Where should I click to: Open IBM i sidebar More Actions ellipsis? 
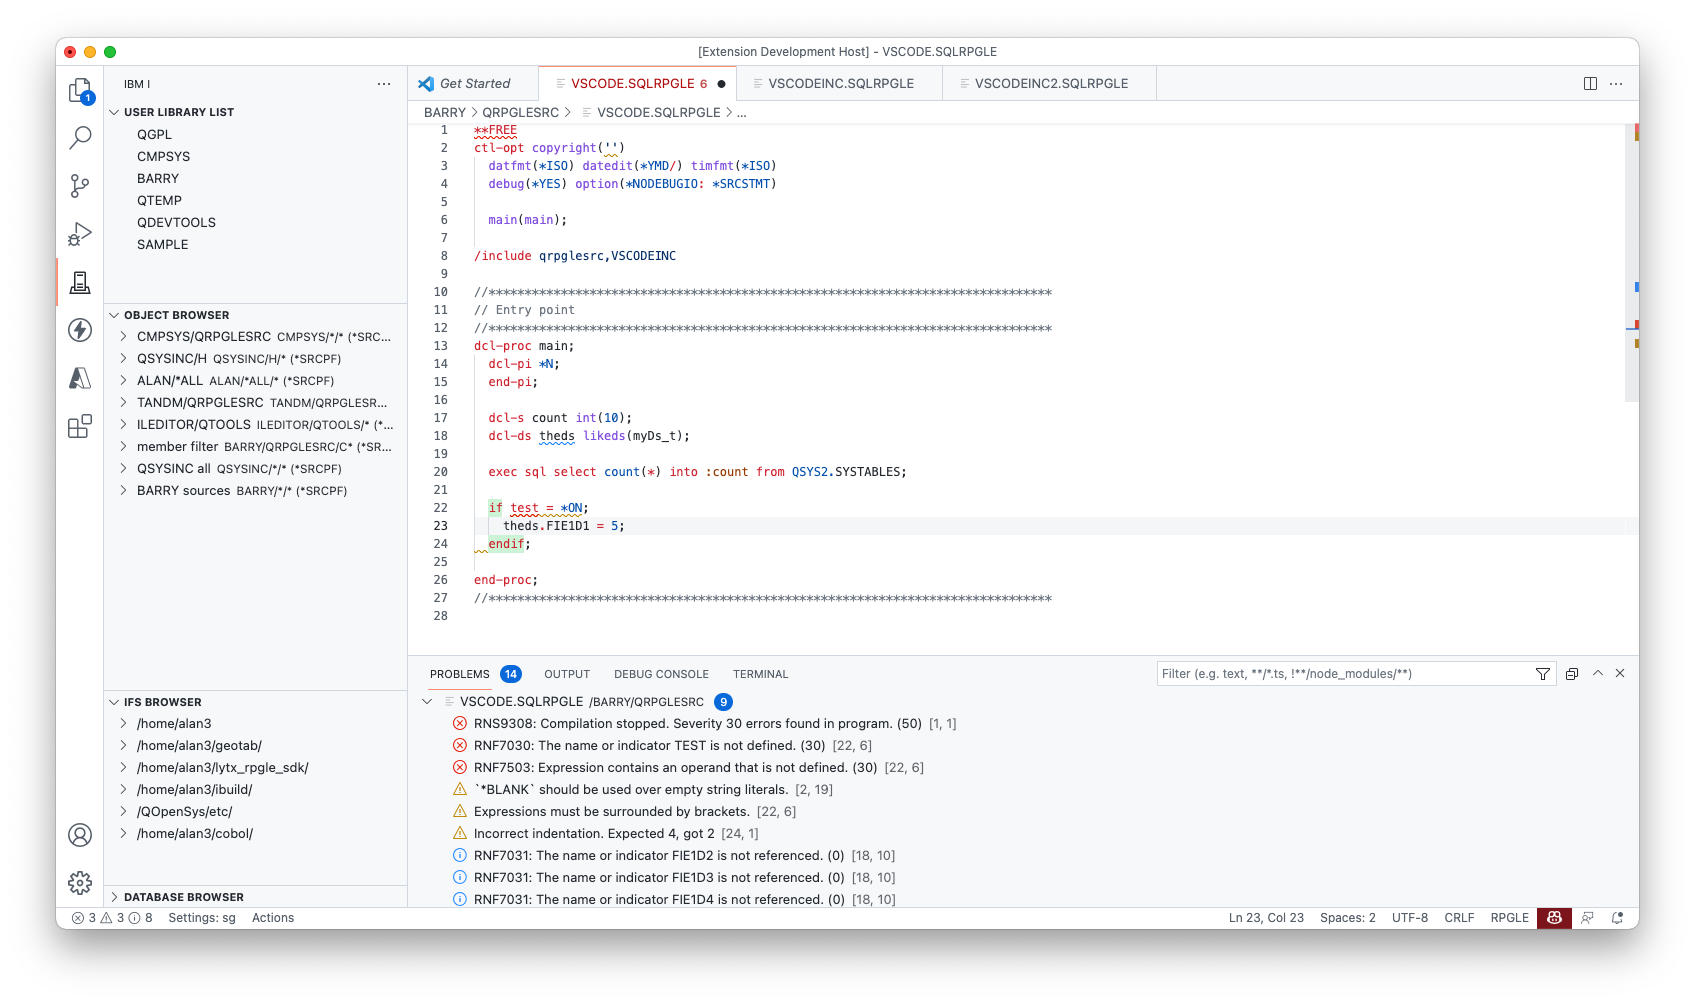[x=384, y=84]
